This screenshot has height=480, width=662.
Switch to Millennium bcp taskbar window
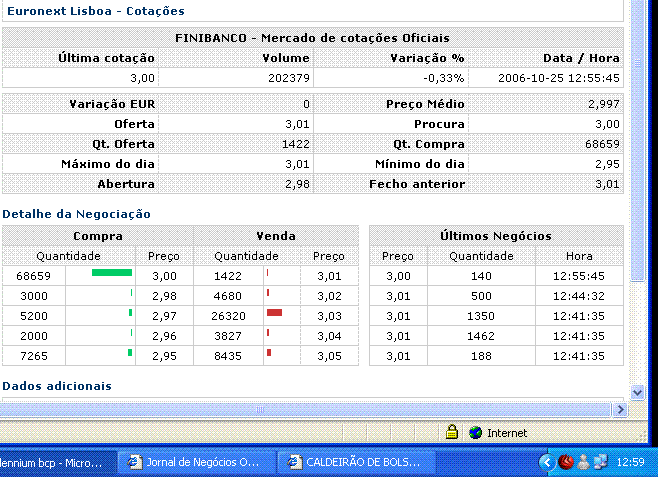click(x=57, y=463)
